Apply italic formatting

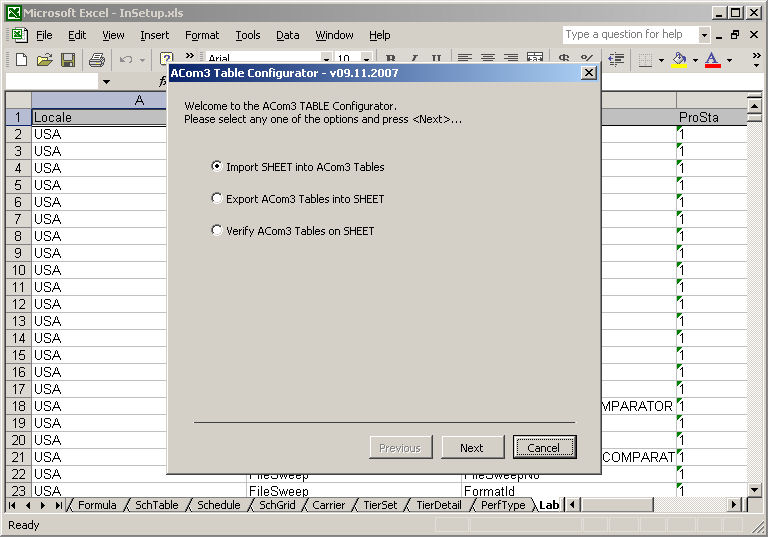[414, 59]
